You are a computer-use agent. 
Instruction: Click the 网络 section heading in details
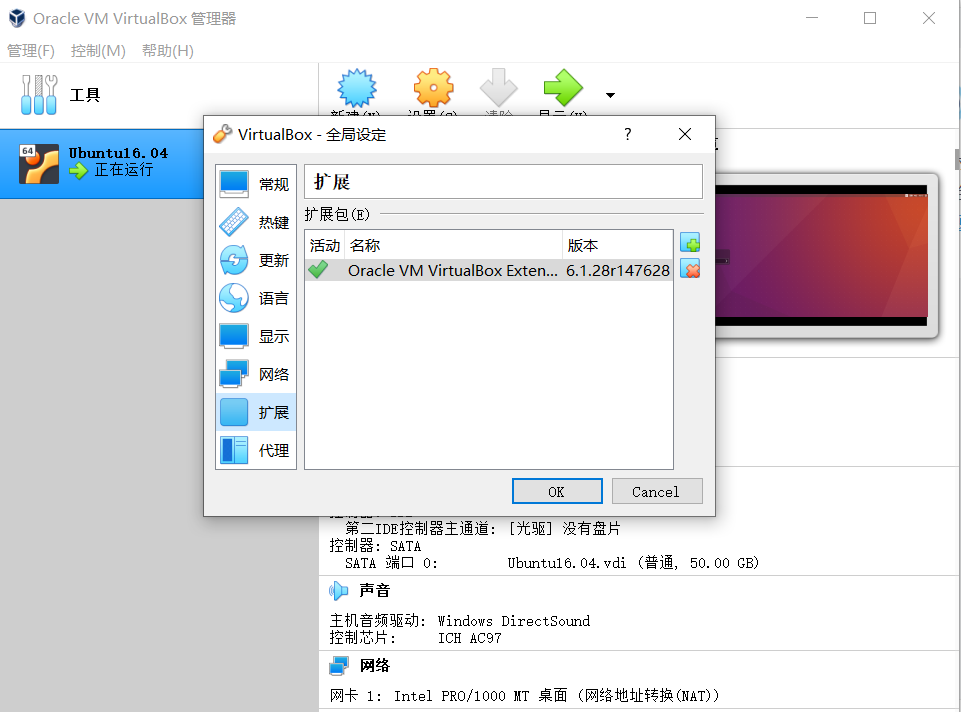point(374,666)
